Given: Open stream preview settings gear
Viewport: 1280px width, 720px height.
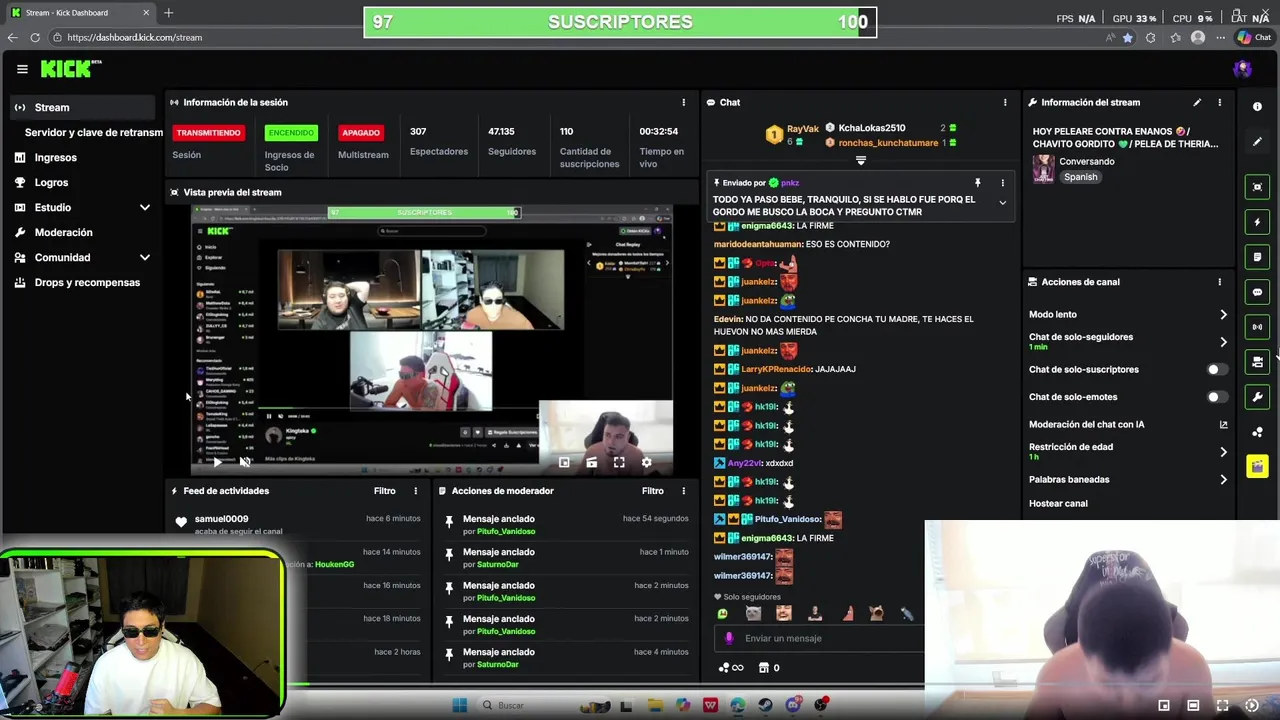Looking at the screenshot, I should (646, 462).
